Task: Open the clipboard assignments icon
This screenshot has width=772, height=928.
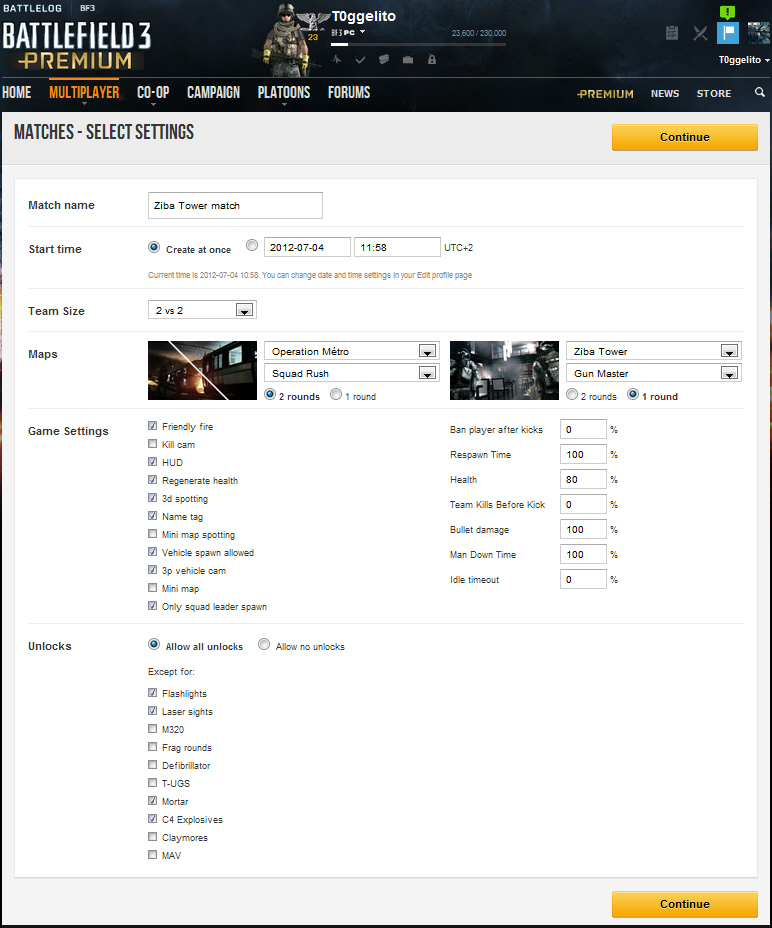Action: 672,33
